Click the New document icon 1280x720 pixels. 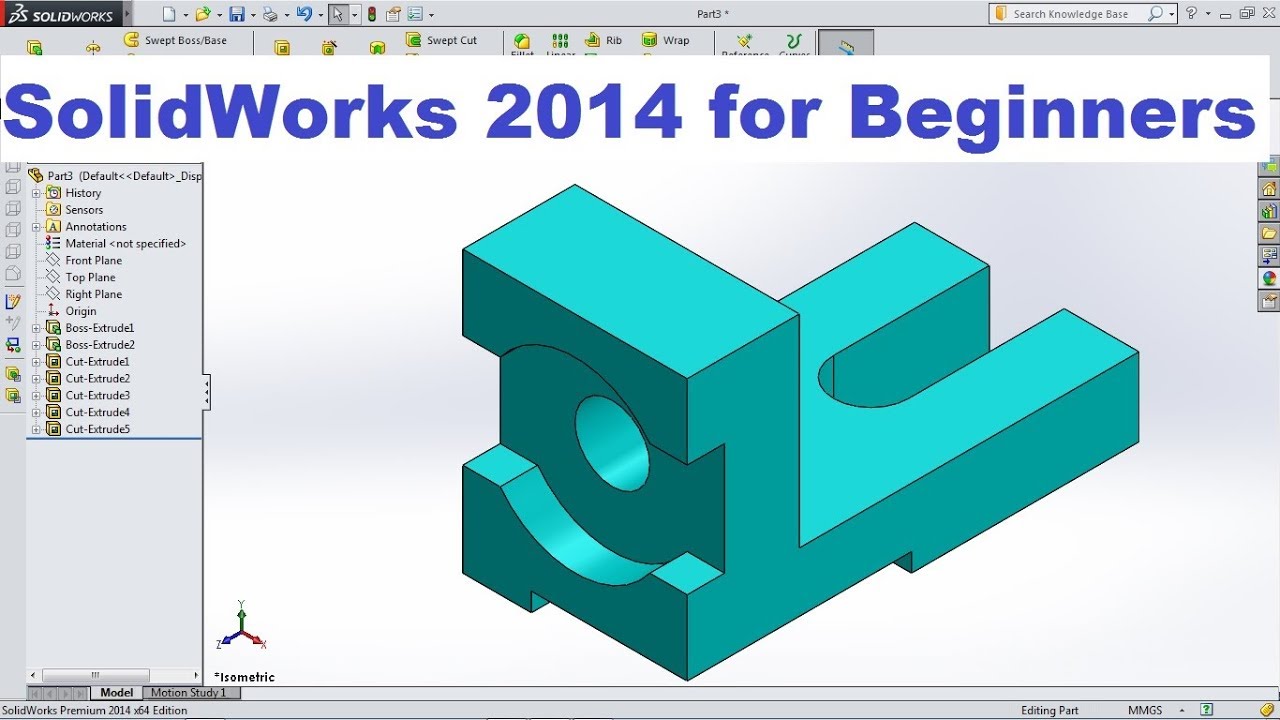(x=169, y=14)
